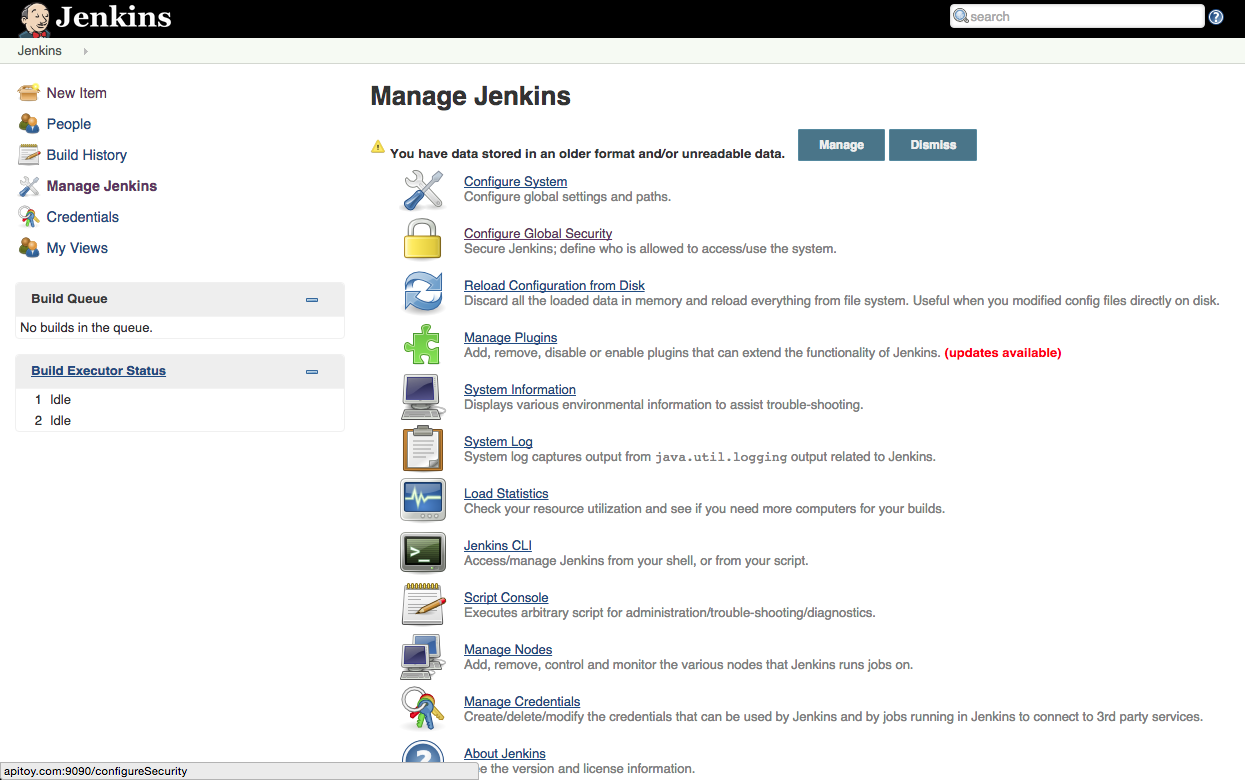
Task: Click the red 'updates available' text
Action: tap(1003, 353)
